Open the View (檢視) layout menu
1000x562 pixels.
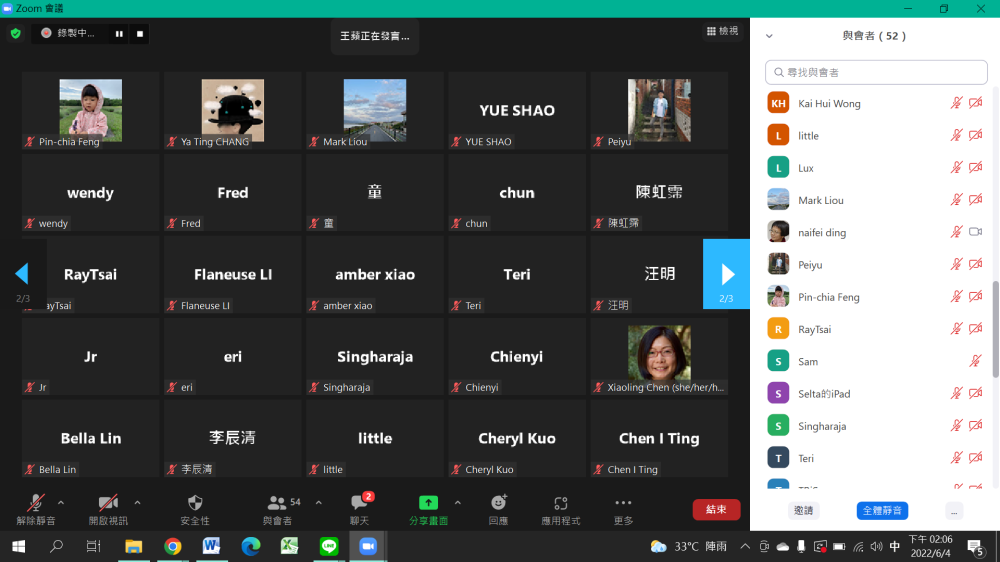click(x=722, y=31)
